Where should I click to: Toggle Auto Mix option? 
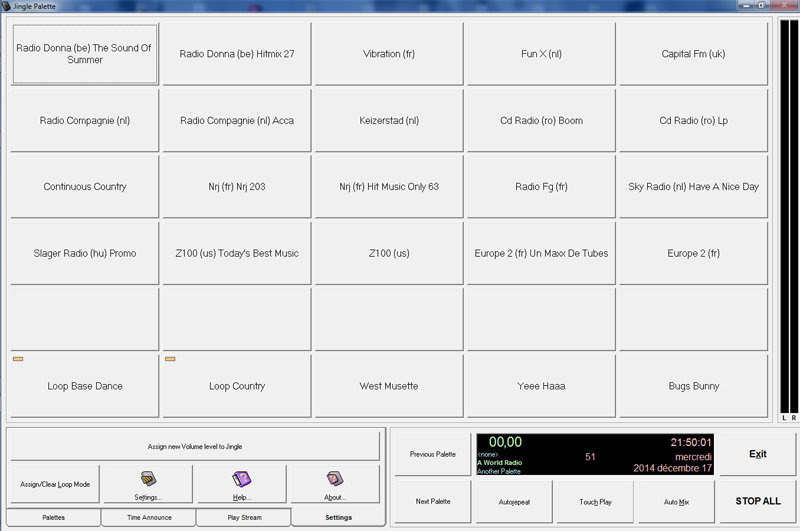click(x=677, y=501)
